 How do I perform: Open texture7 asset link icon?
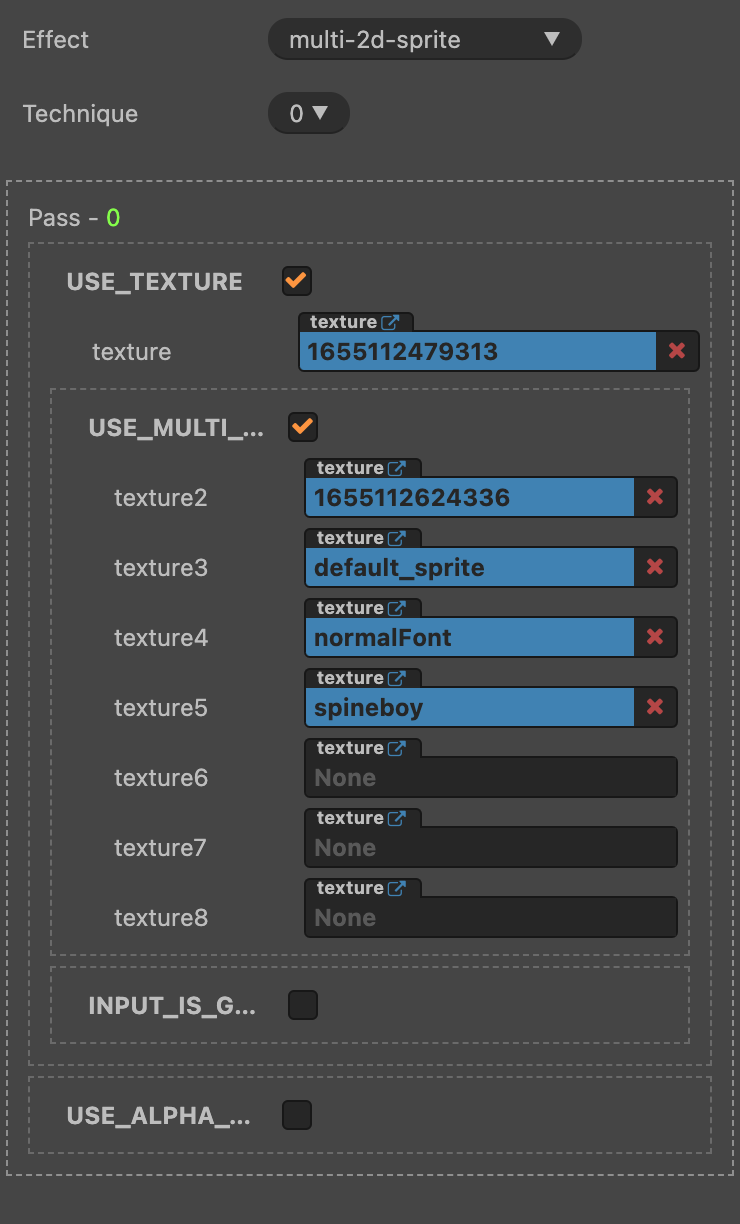click(x=398, y=818)
